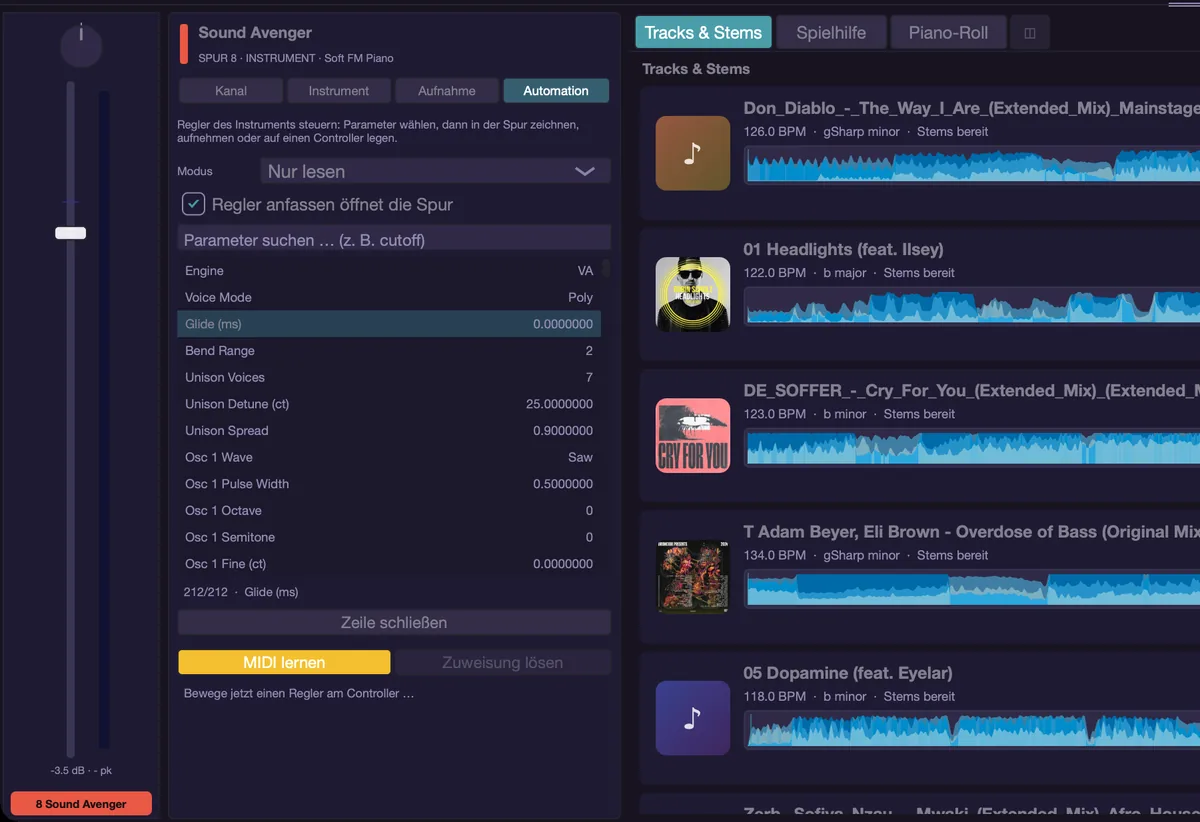The height and width of the screenshot is (822, 1200).
Task: Switch to the Spielhilfe tab
Action: 831,33
